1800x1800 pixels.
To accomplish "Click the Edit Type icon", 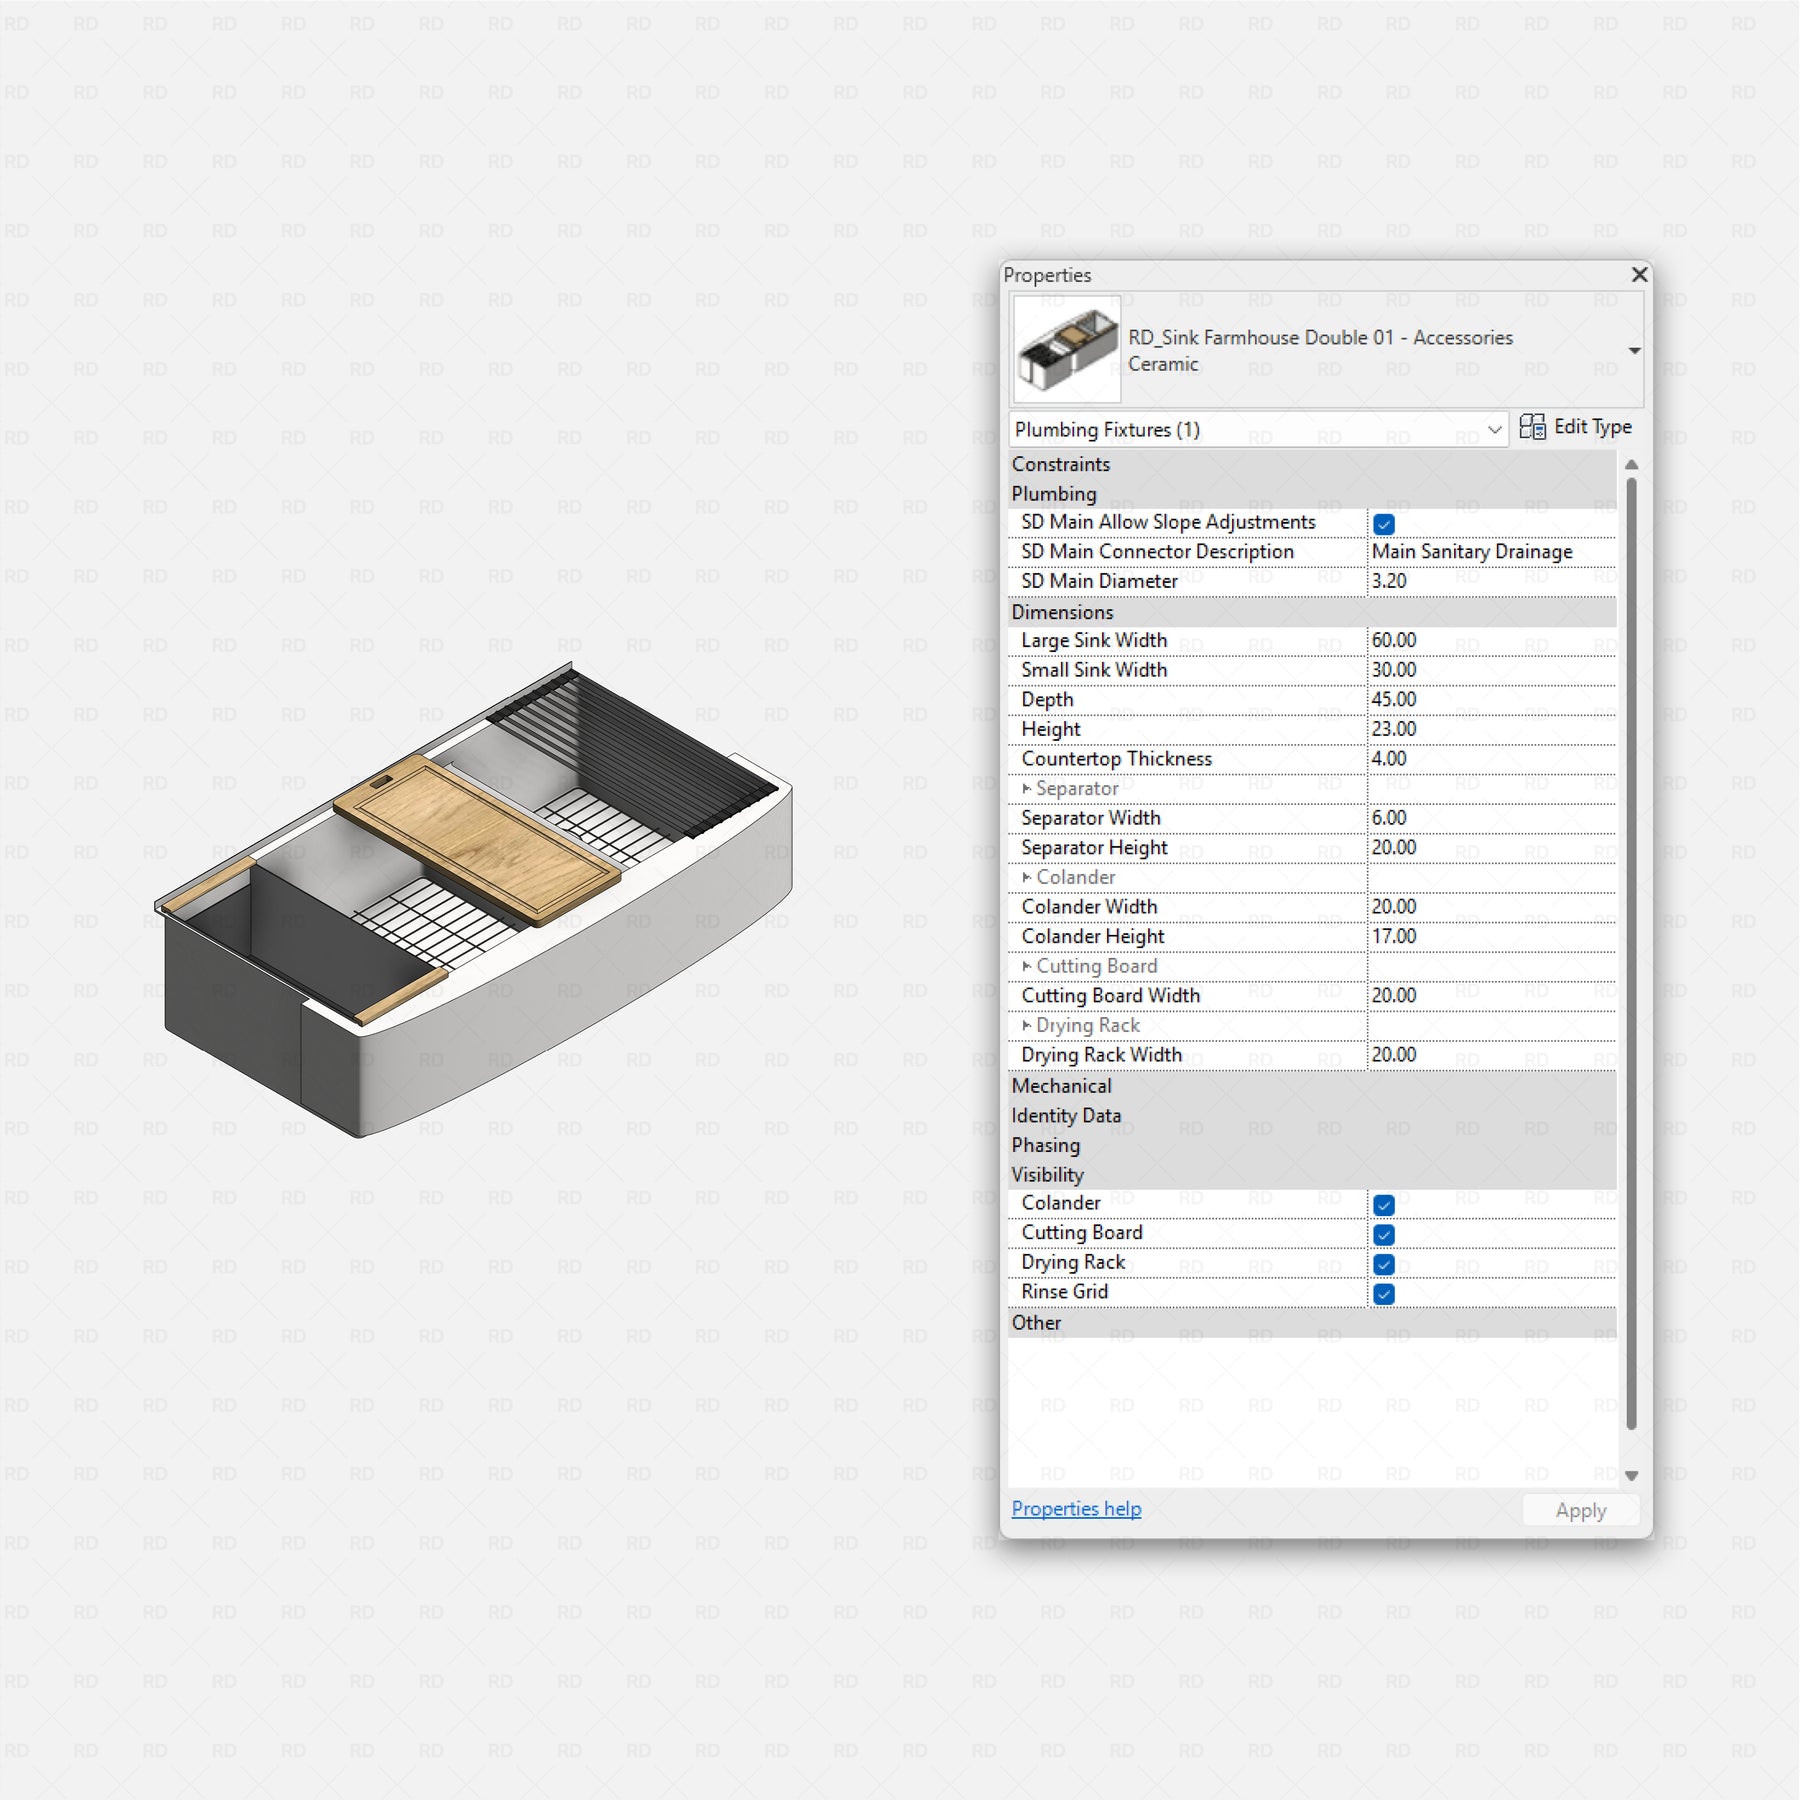I will [x=1531, y=427].
